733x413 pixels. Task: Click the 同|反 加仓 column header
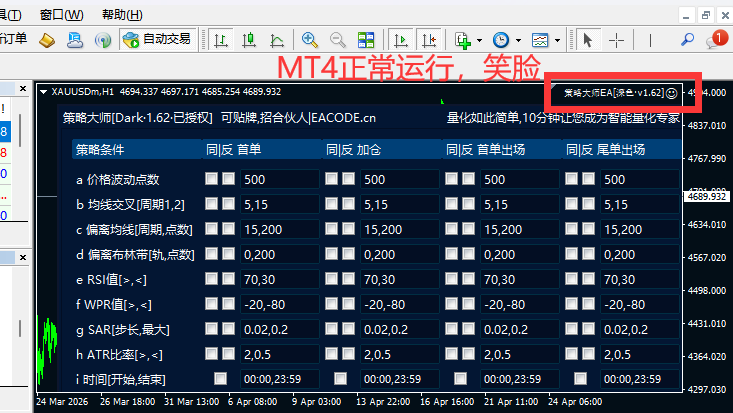382,149
